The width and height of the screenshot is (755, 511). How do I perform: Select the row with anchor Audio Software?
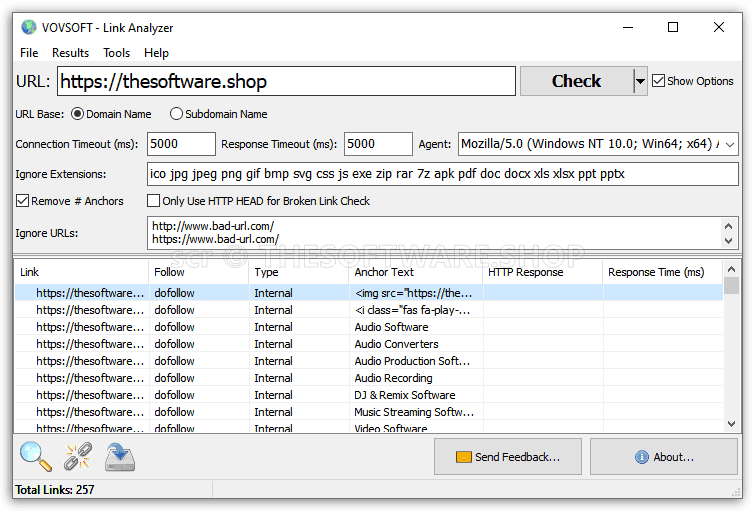click(x=369, y=327)
